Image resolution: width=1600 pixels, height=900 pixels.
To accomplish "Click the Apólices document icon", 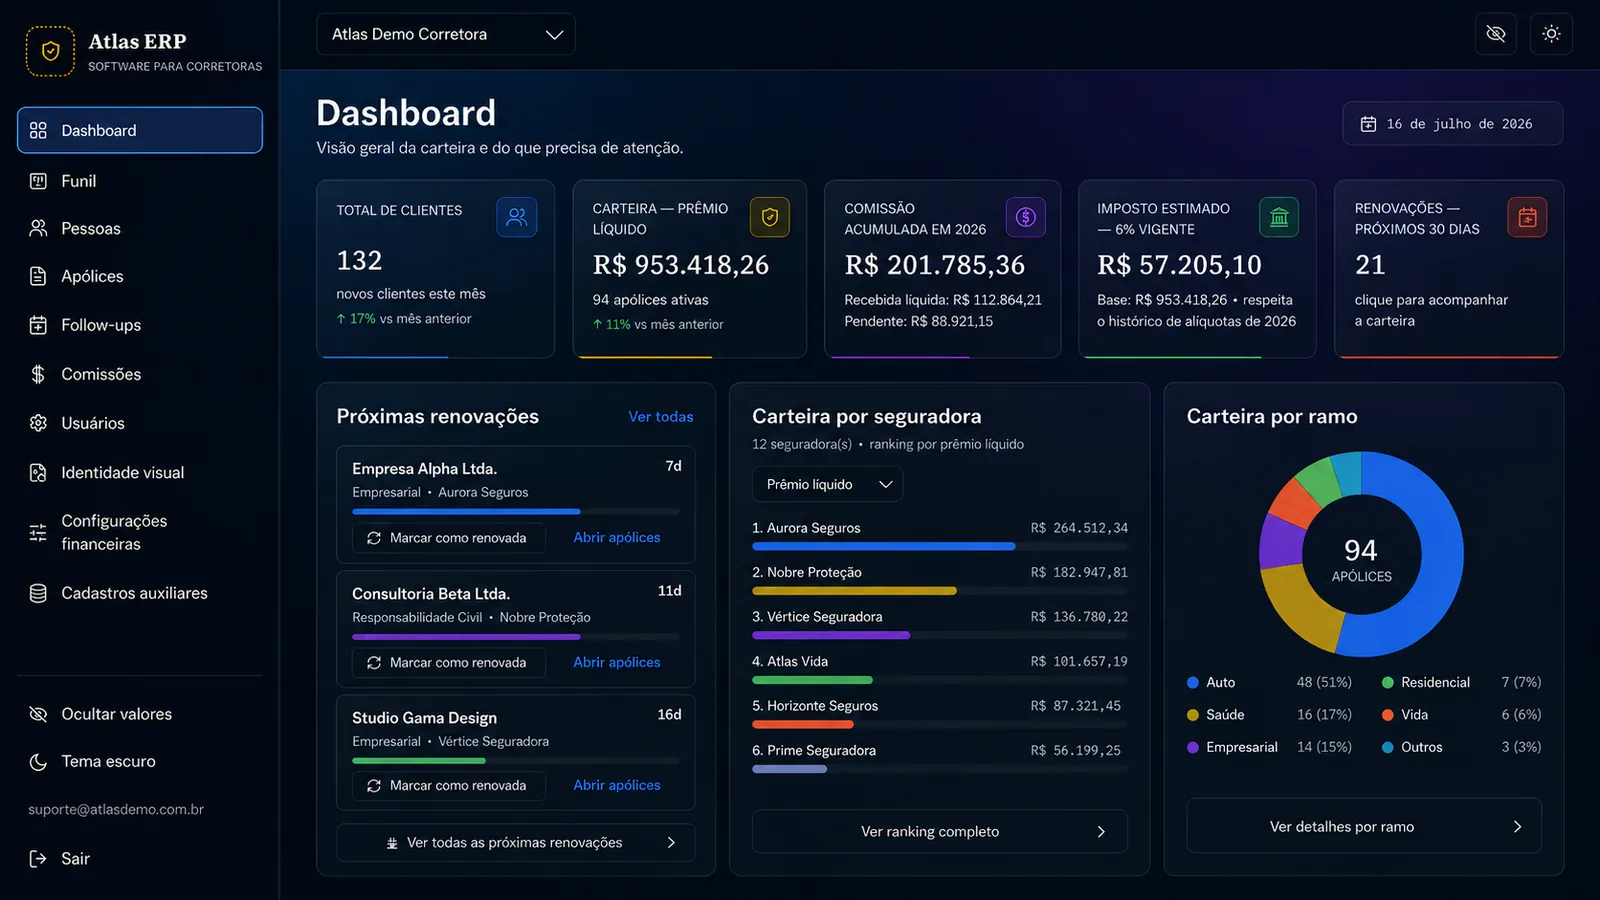I will tap(38, 276).
